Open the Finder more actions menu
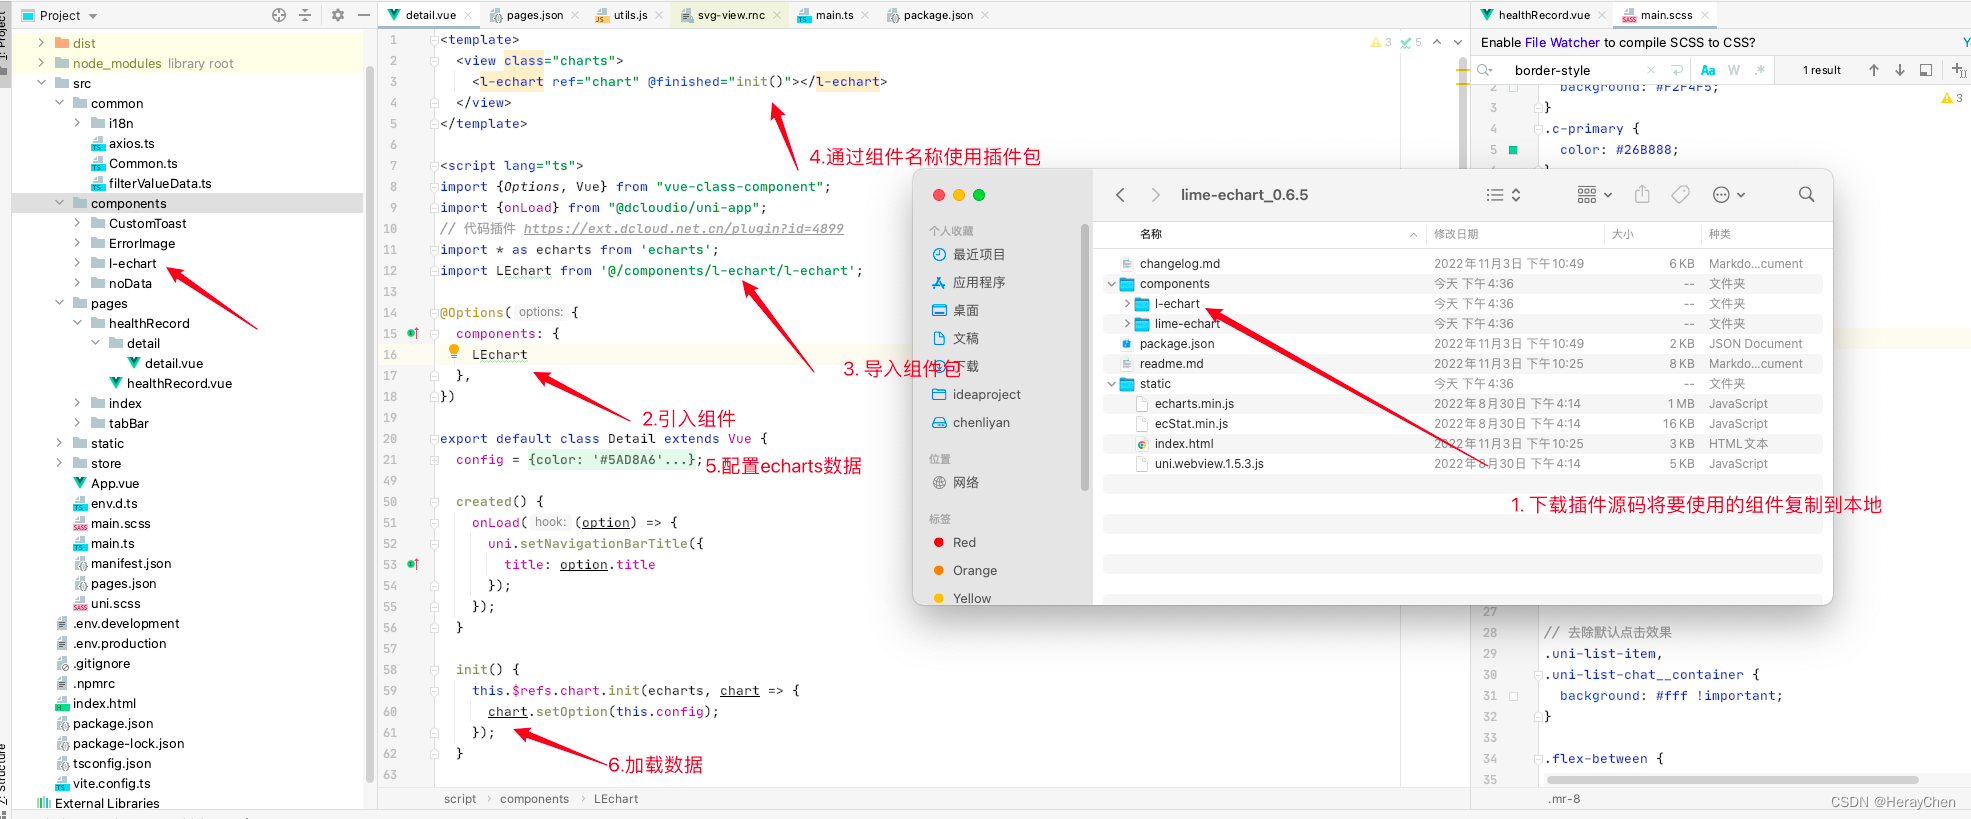 (x=1728, y=195)
